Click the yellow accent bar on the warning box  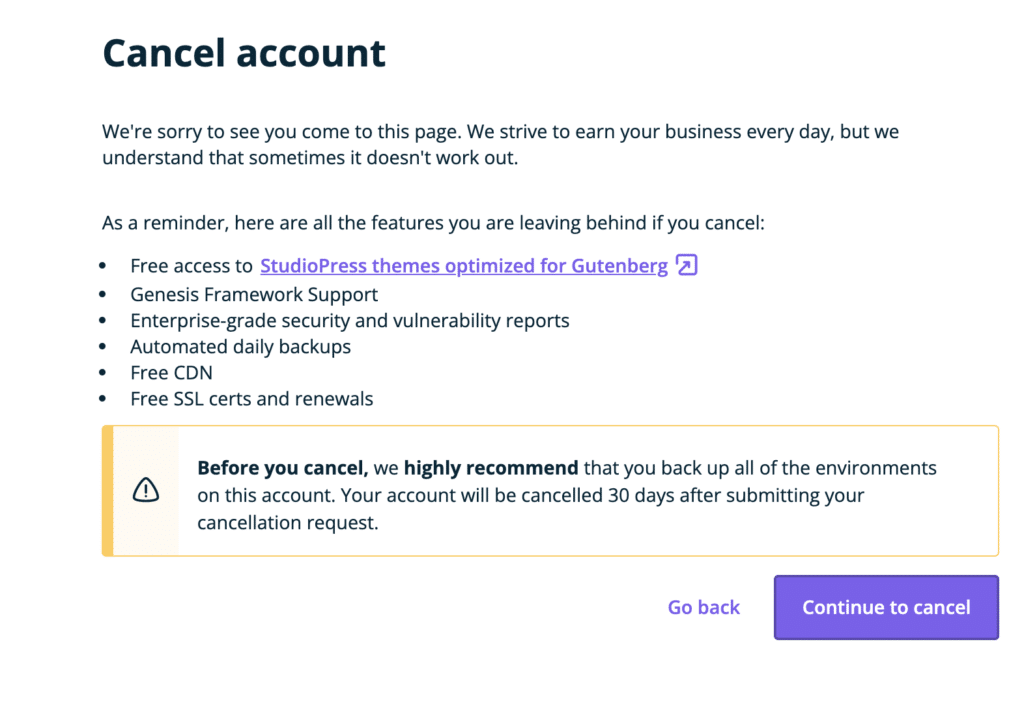tap(107, 490)
